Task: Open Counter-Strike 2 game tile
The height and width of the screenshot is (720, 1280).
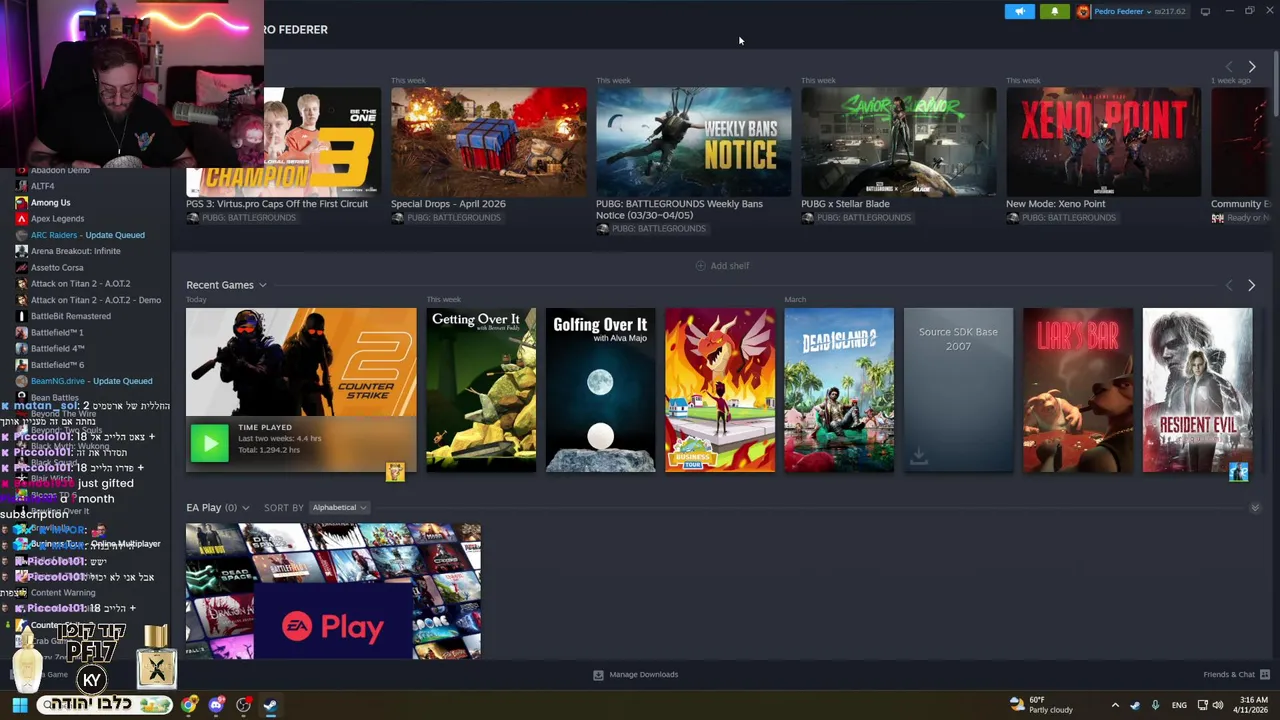Action: 301,363
